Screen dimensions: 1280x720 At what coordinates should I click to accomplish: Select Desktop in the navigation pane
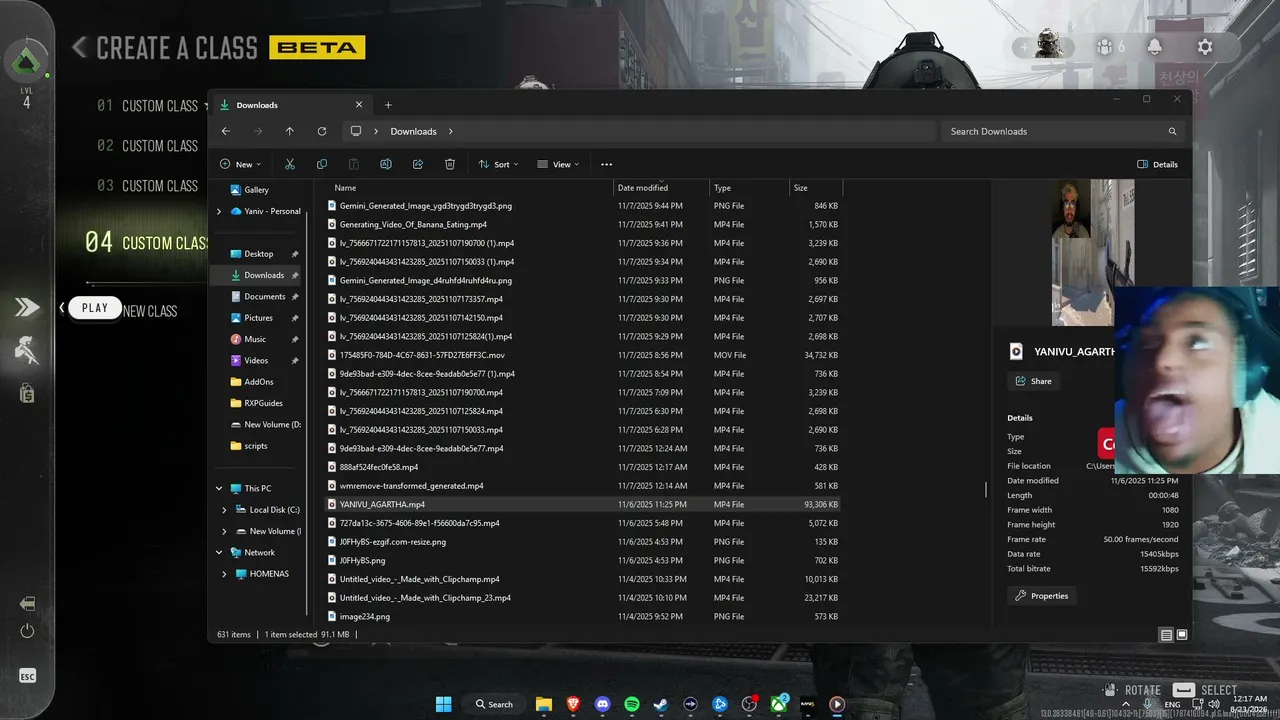[x=259, y=254]
